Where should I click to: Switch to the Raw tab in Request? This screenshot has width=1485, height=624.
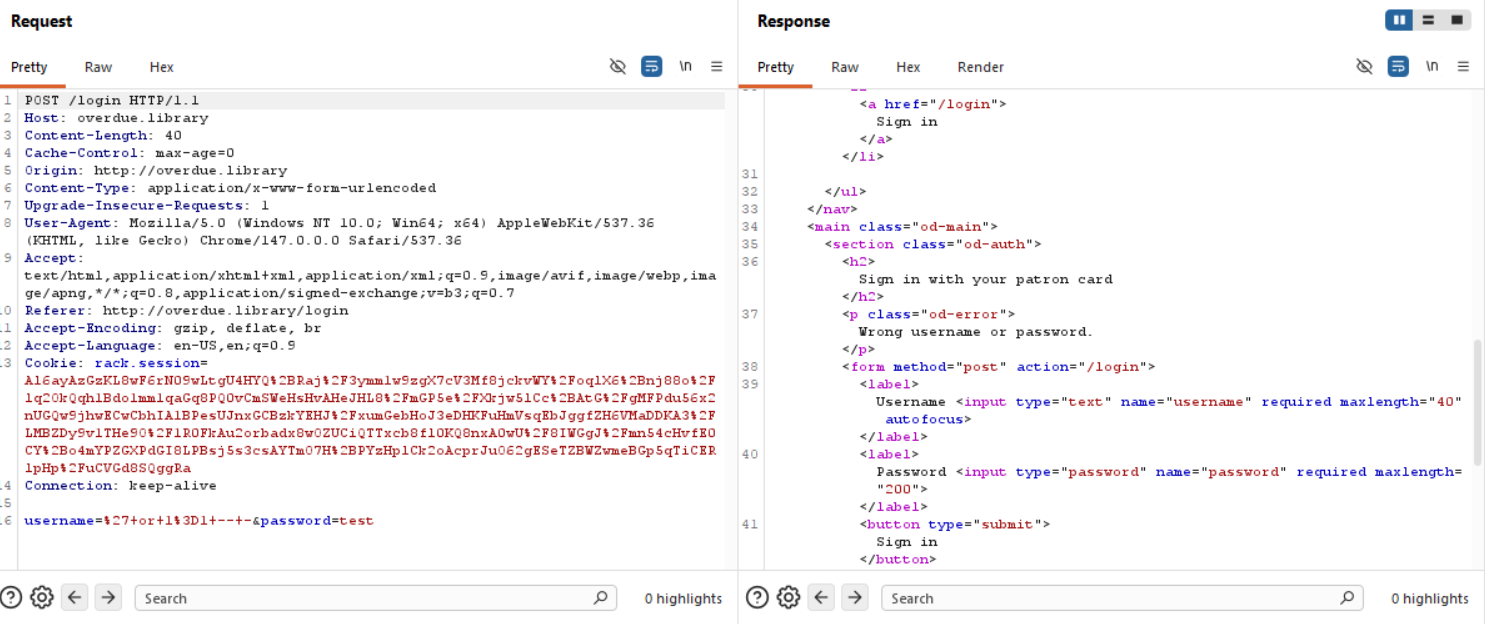click(x=98, y=67)
